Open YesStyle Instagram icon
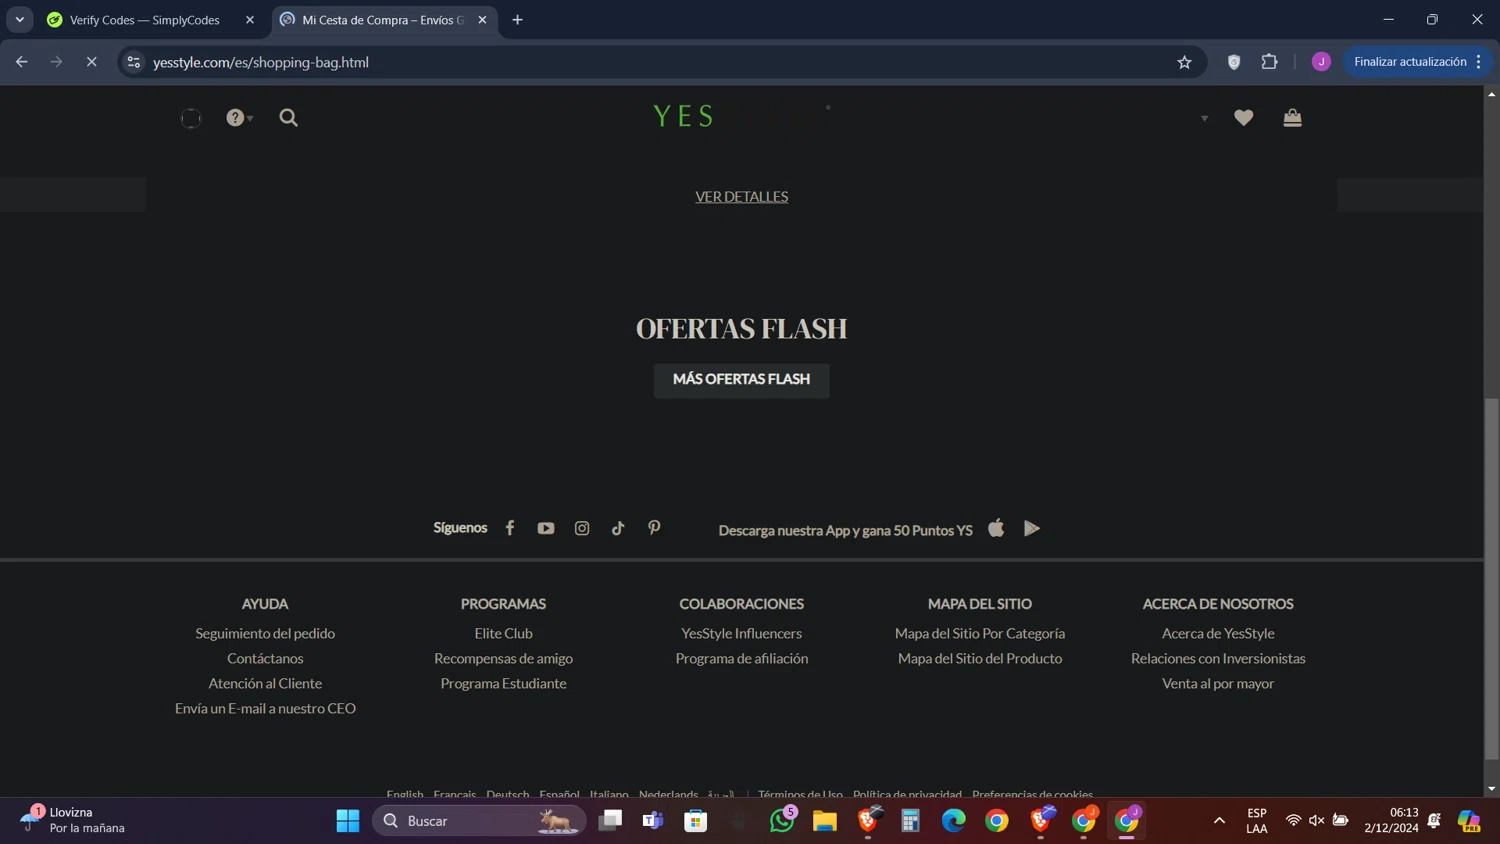The image size is (1500, 844). click(x=582, y=528)
